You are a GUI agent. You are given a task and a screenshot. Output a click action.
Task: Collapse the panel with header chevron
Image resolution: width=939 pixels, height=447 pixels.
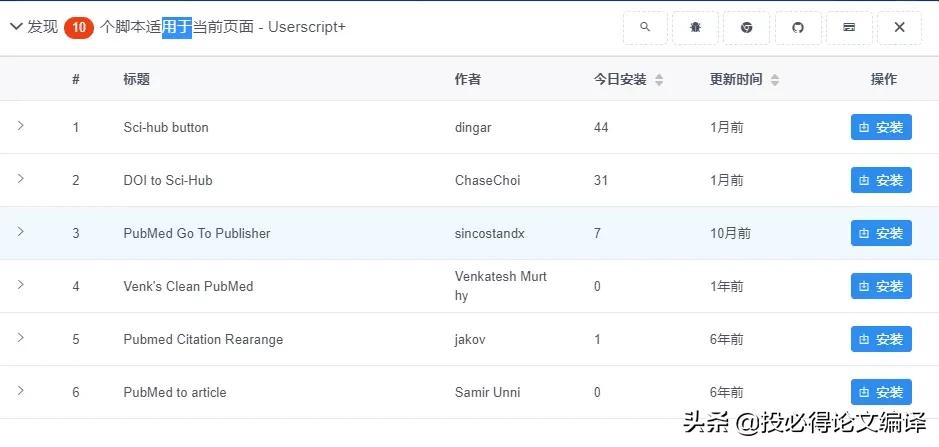(x=15, y=27)
